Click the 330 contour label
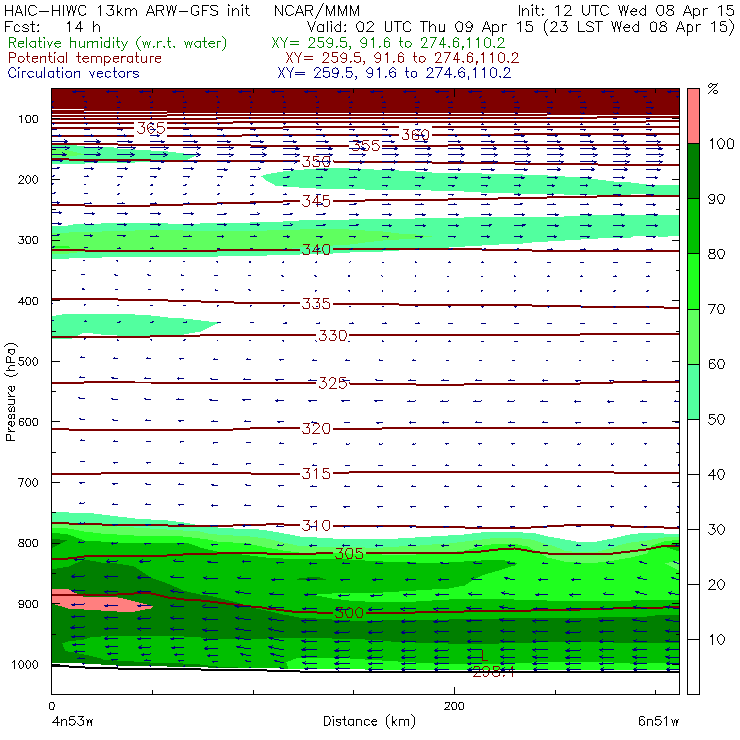 pos(333,336)
